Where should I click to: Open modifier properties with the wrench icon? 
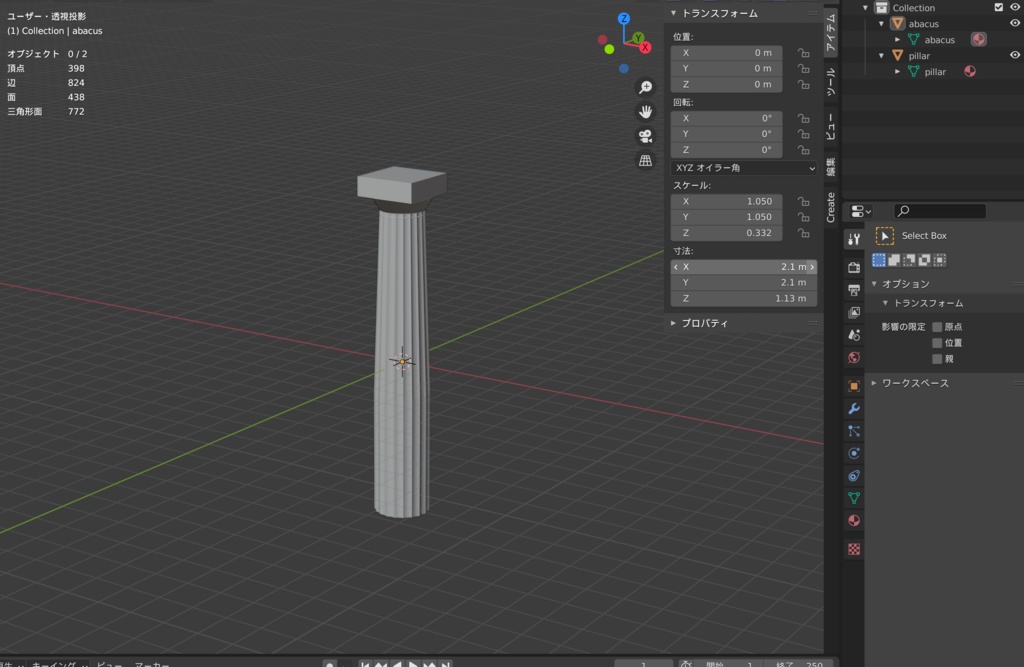tap(852, 408)
